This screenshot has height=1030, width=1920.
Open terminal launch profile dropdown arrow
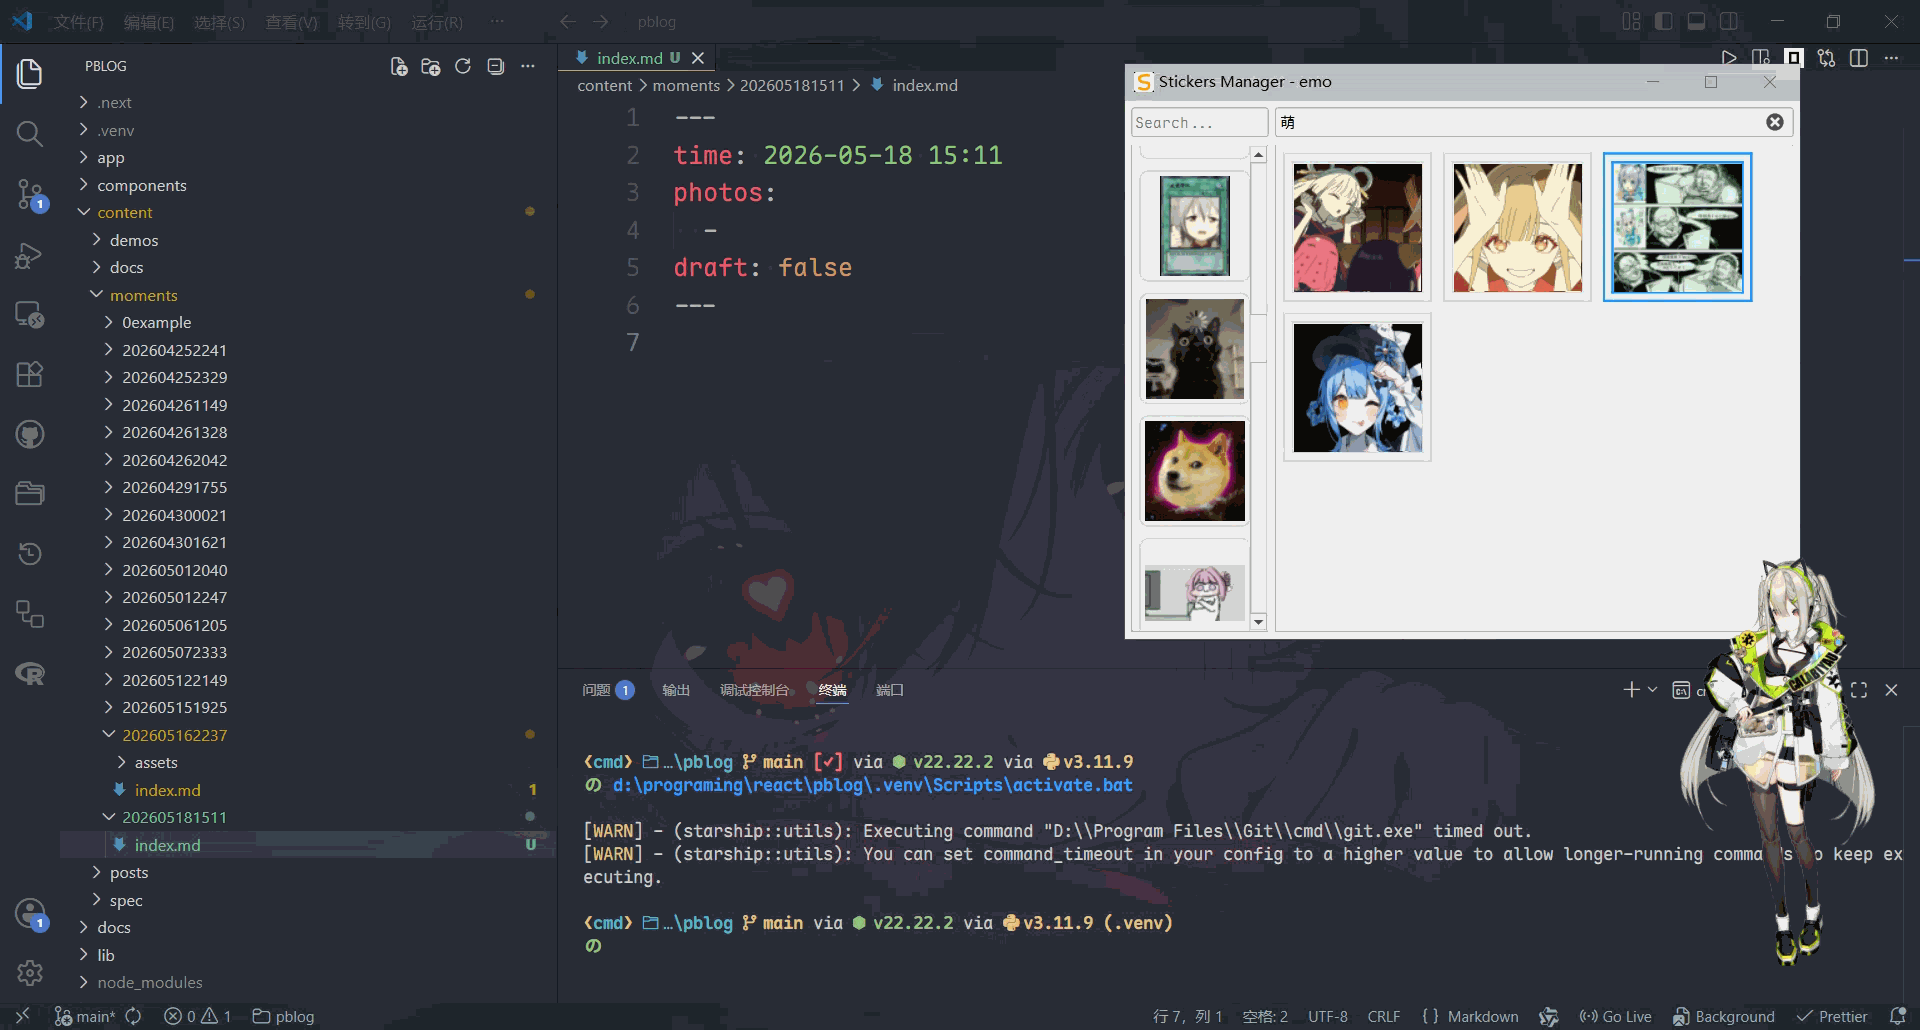coord(1652,690)
